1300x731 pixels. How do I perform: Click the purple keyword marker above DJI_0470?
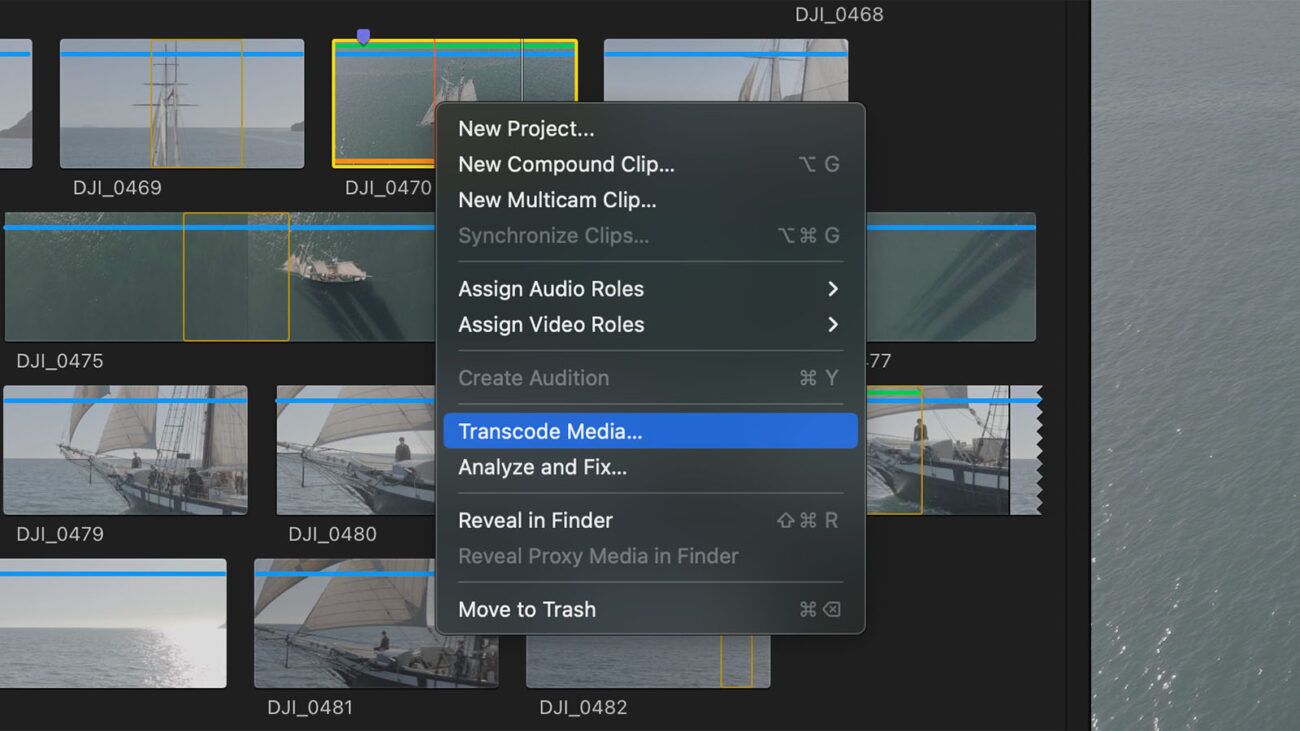coord(364,35)
